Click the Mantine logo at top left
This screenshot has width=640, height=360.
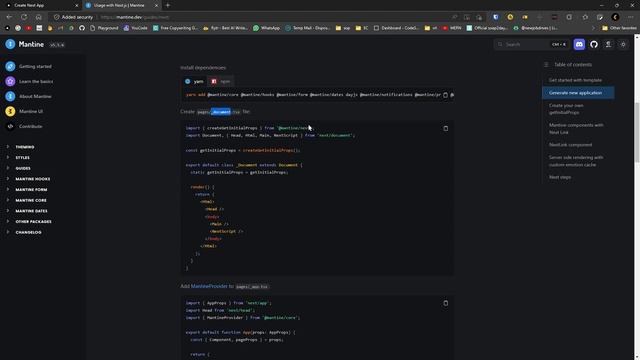coord(24,44)
